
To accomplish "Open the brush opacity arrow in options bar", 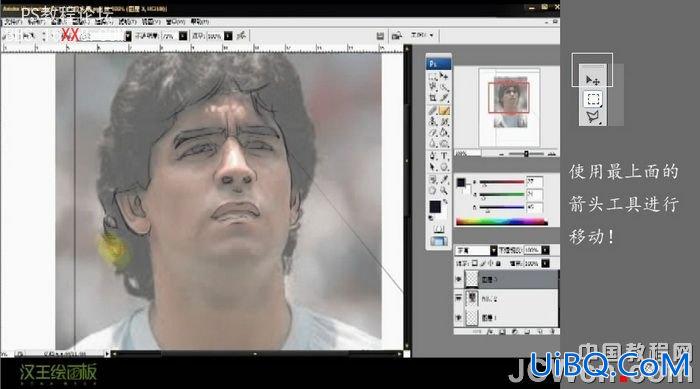I will (x=183, y=36).
